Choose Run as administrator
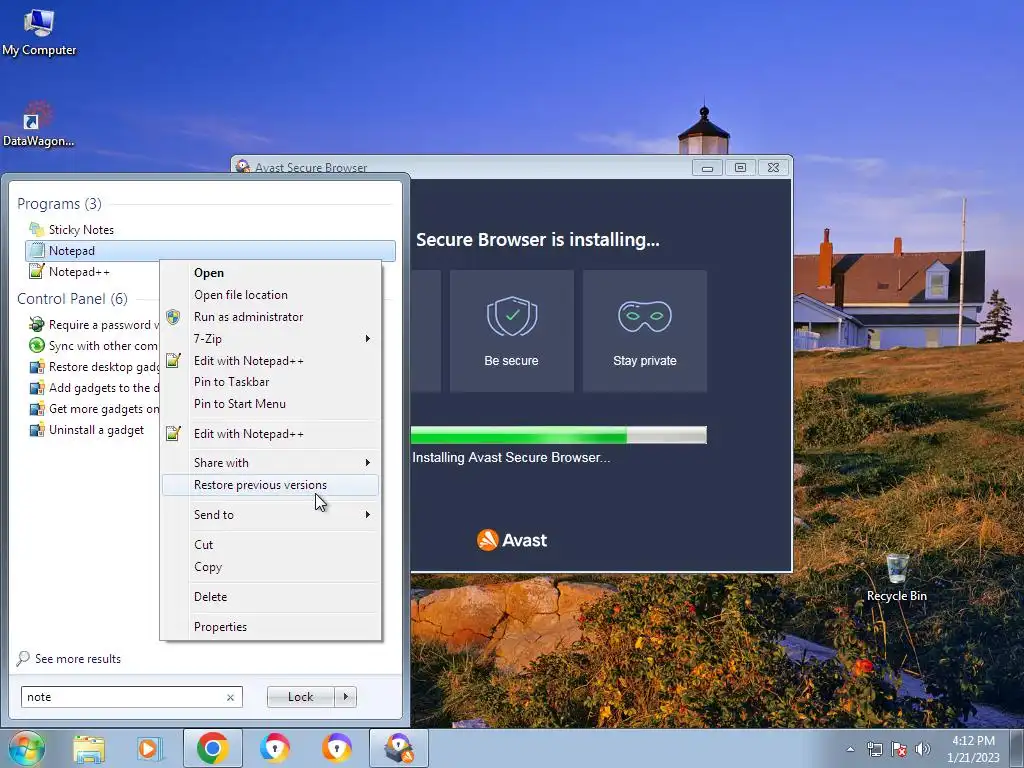Screen dimensions: 1024x768 point(270,317)
